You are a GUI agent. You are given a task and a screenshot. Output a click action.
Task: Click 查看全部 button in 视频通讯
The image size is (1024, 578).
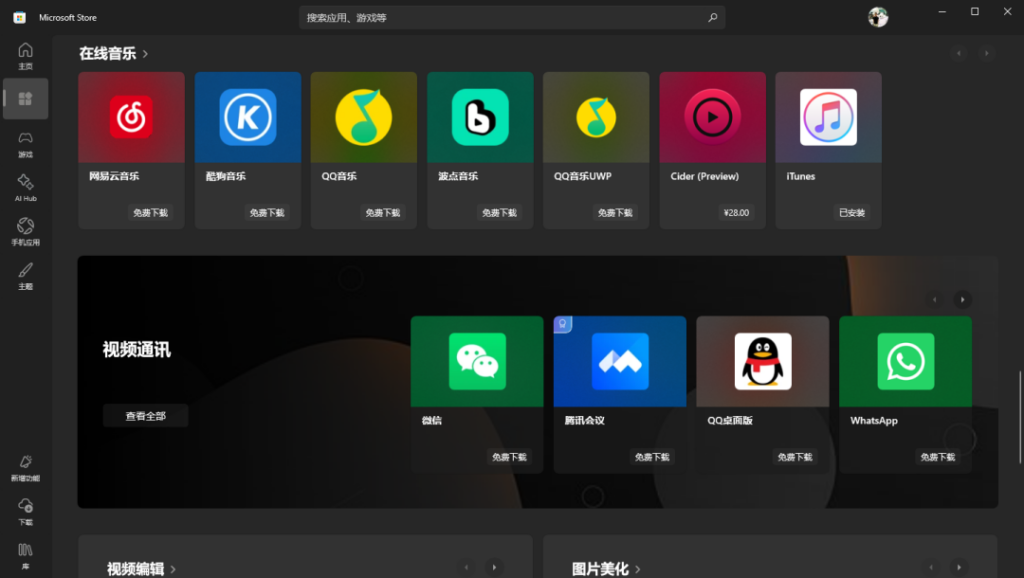click(146, 416)
